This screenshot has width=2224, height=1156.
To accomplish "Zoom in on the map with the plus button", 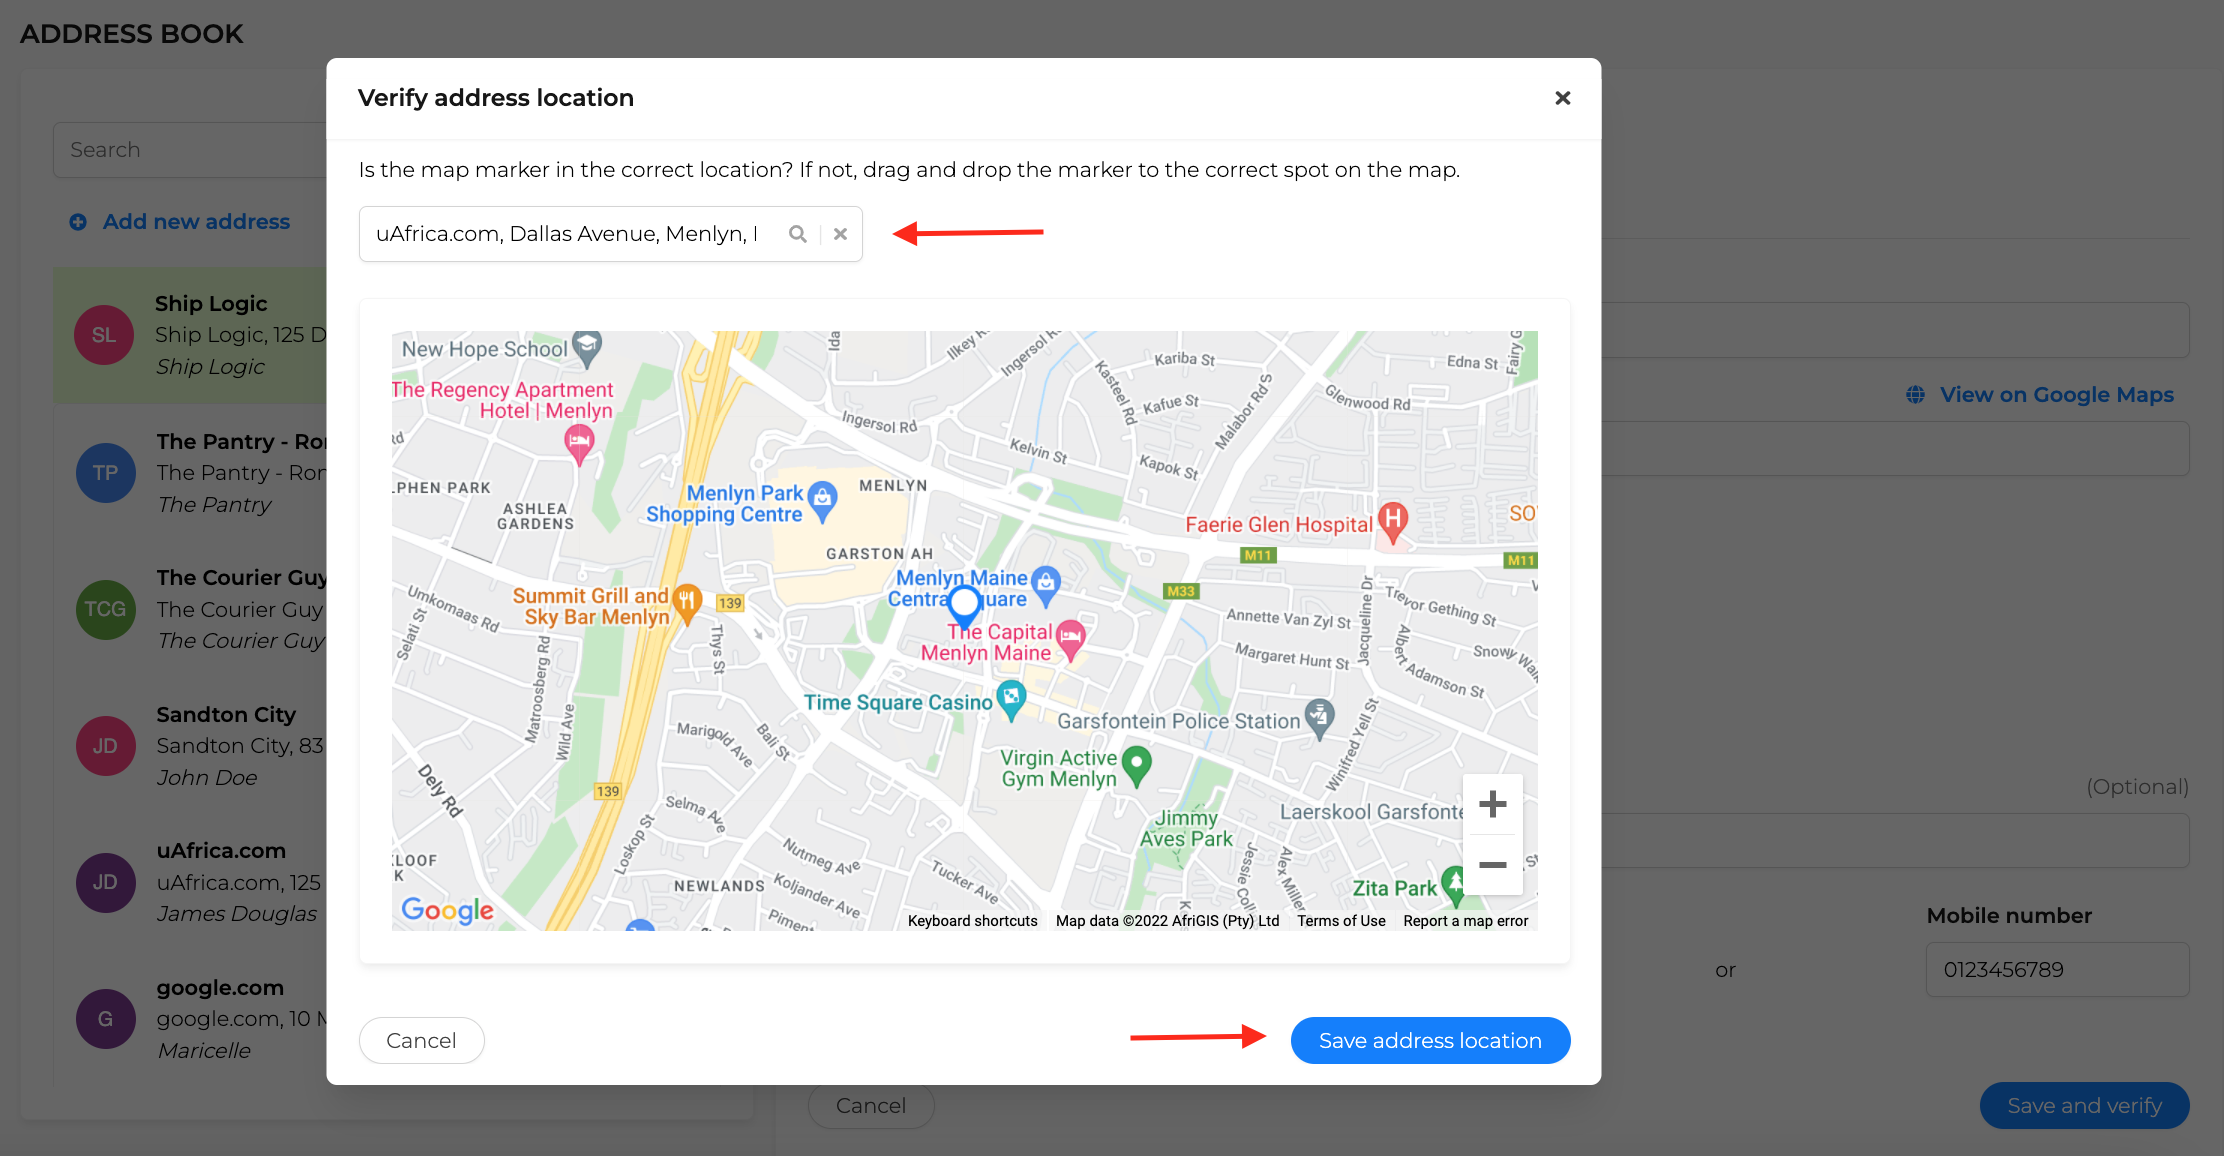I will pyautogui.click(x=1492, y=804).
